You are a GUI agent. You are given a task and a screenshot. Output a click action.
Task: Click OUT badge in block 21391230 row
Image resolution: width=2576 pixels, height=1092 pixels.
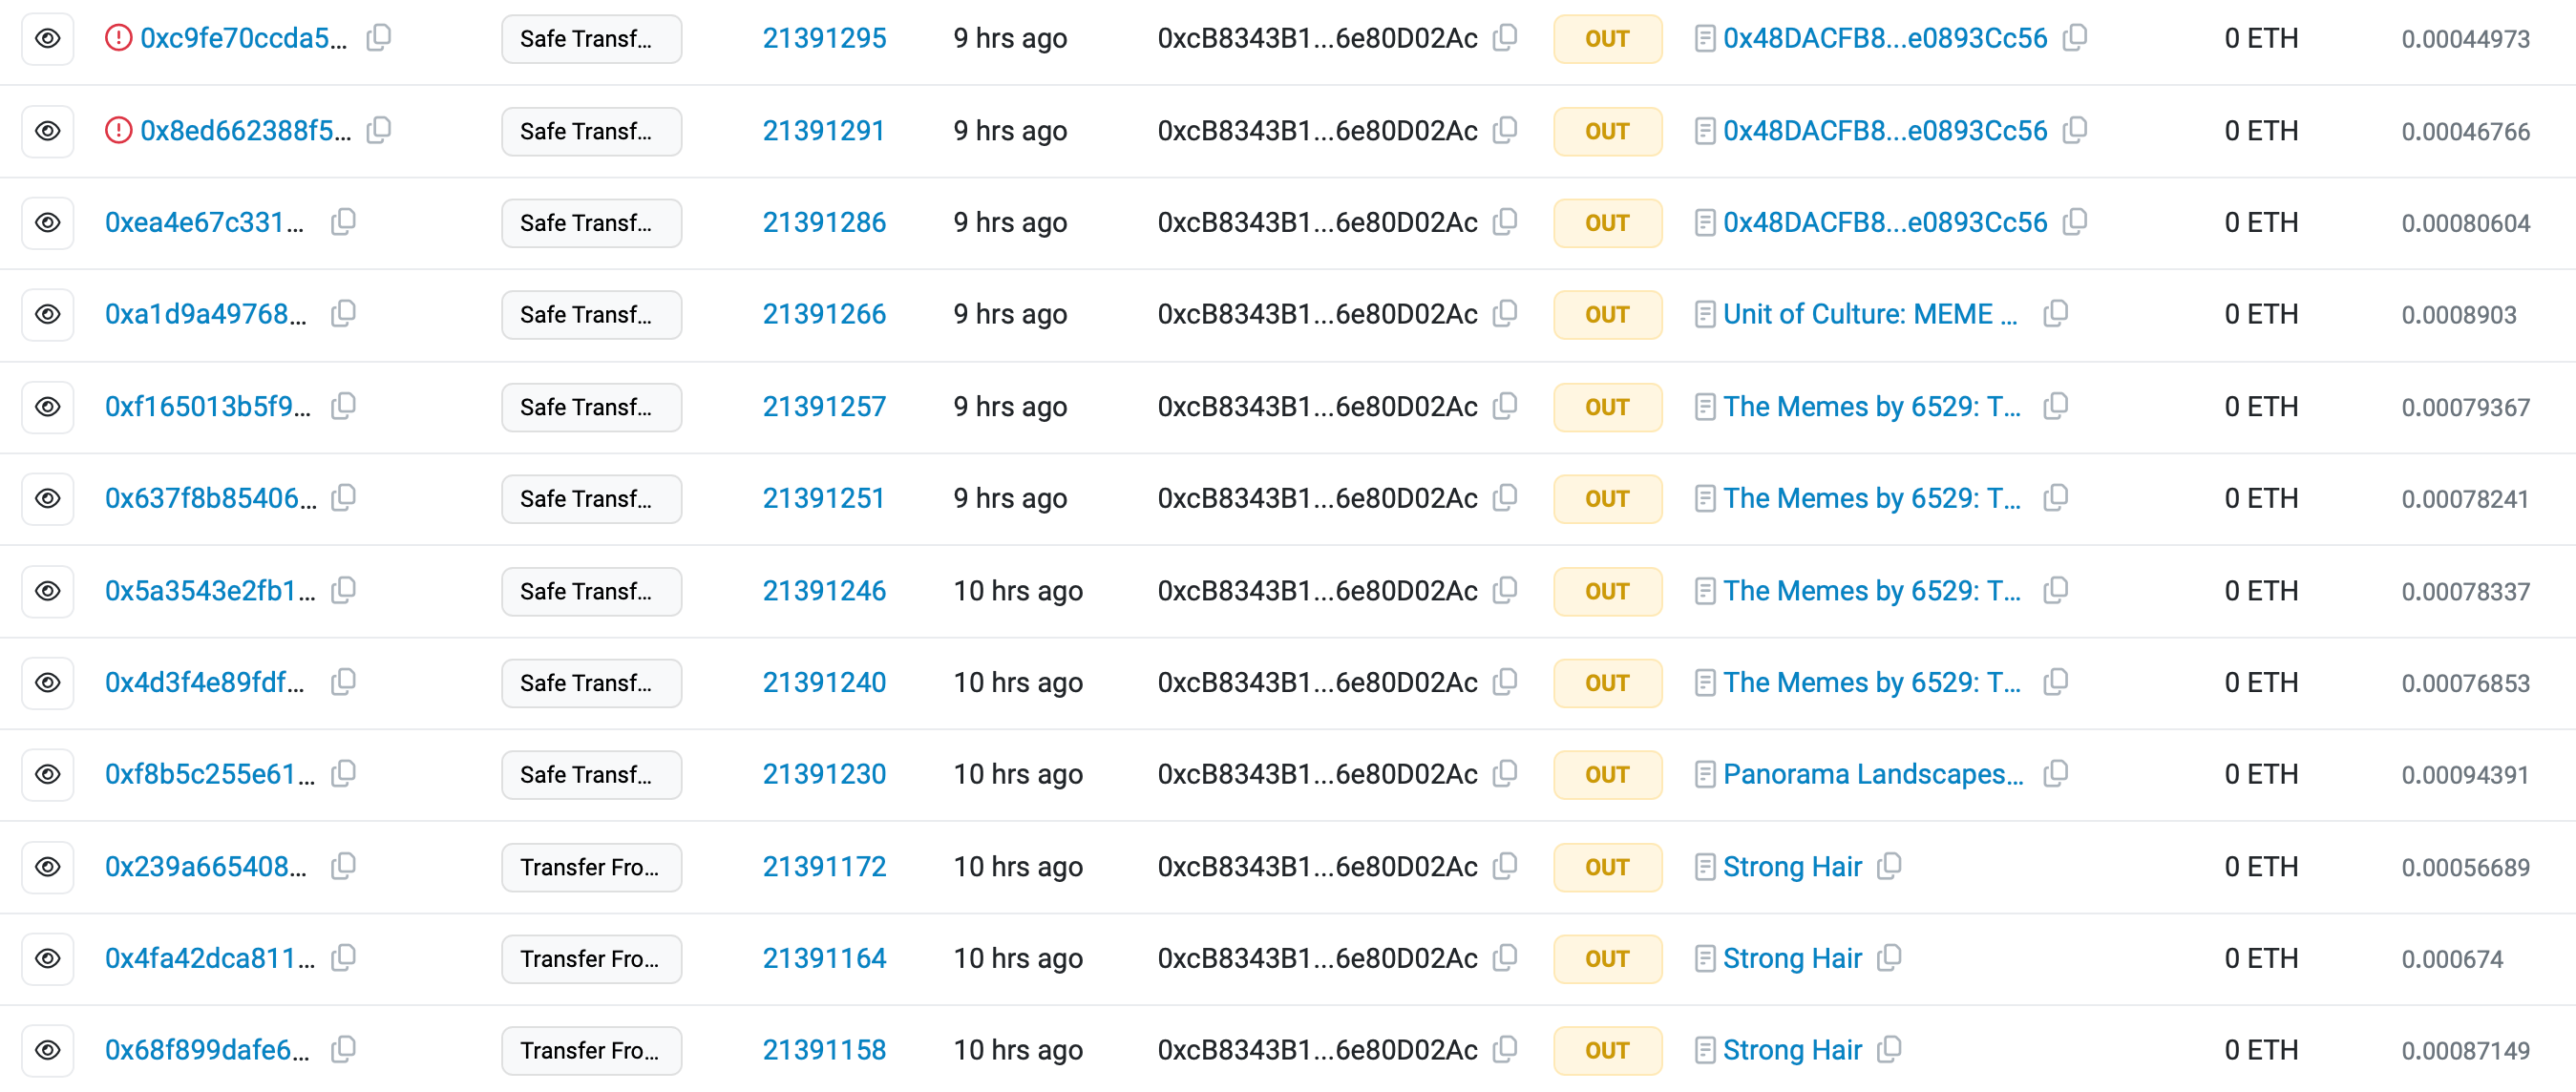(1607, 774)
